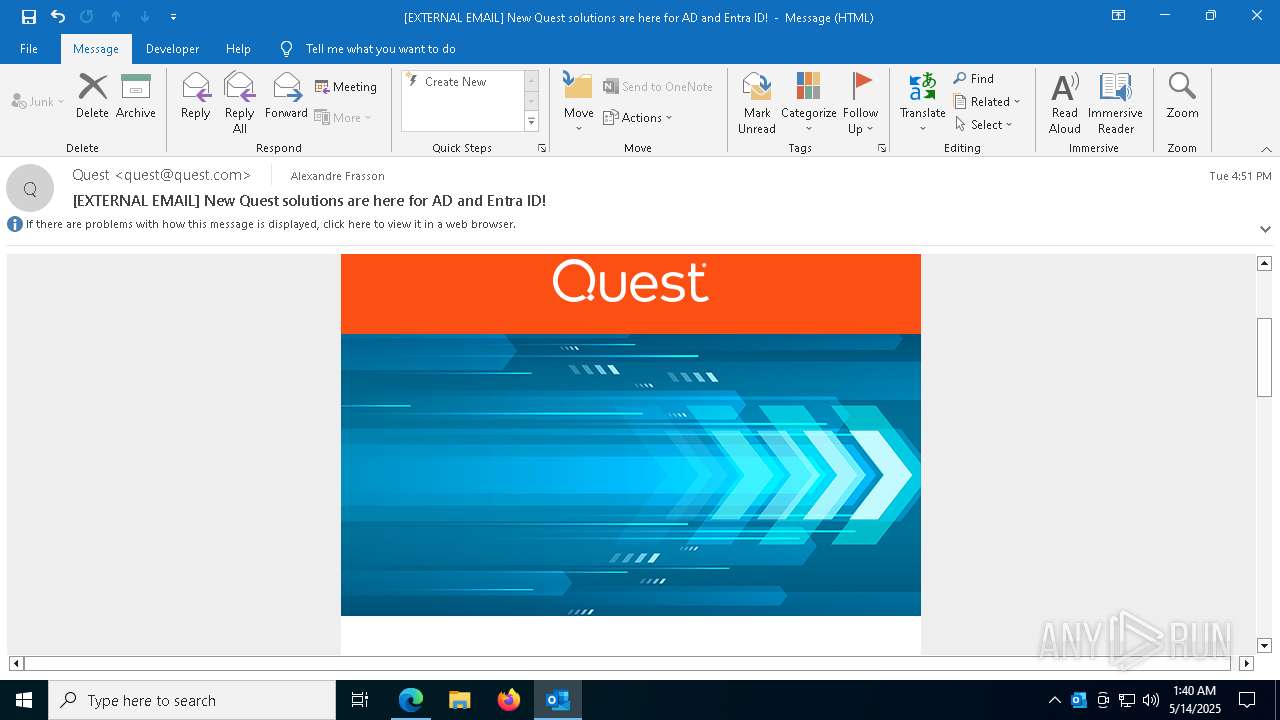Click the Tell me what you want to do box

(x=380, y=49)
